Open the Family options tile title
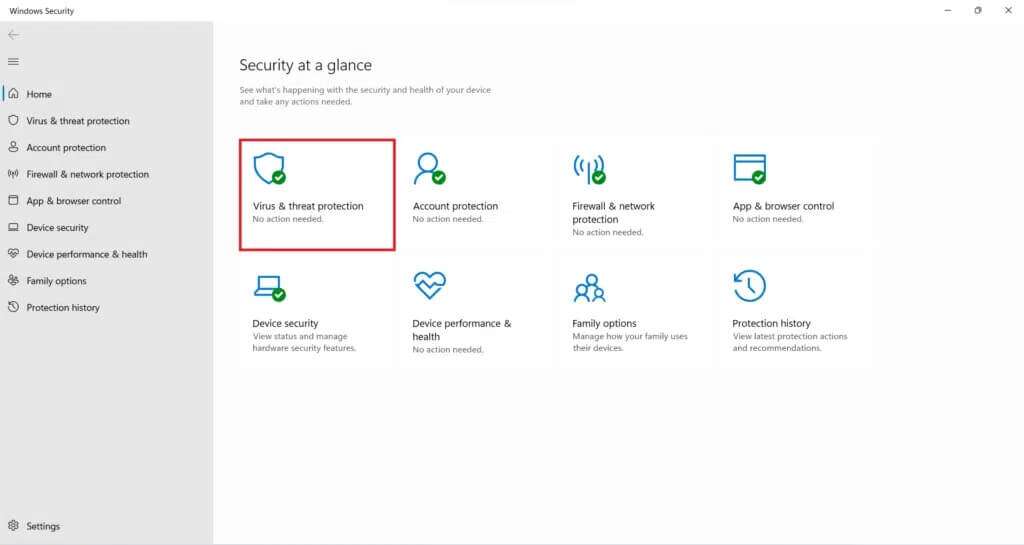The image size is (1024, 545). coord(604,323)
